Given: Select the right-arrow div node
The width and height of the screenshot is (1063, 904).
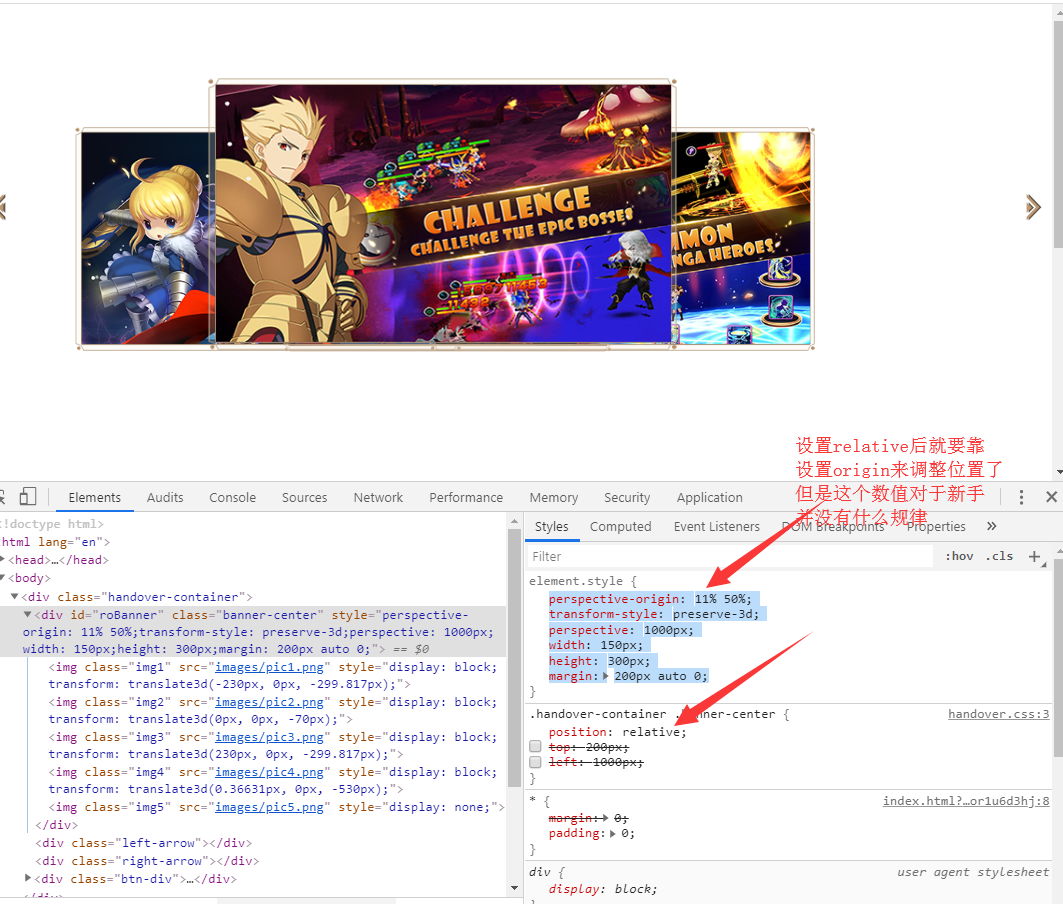Looking at the screenshot, I should pyautogui.click(x=147, y=861).
